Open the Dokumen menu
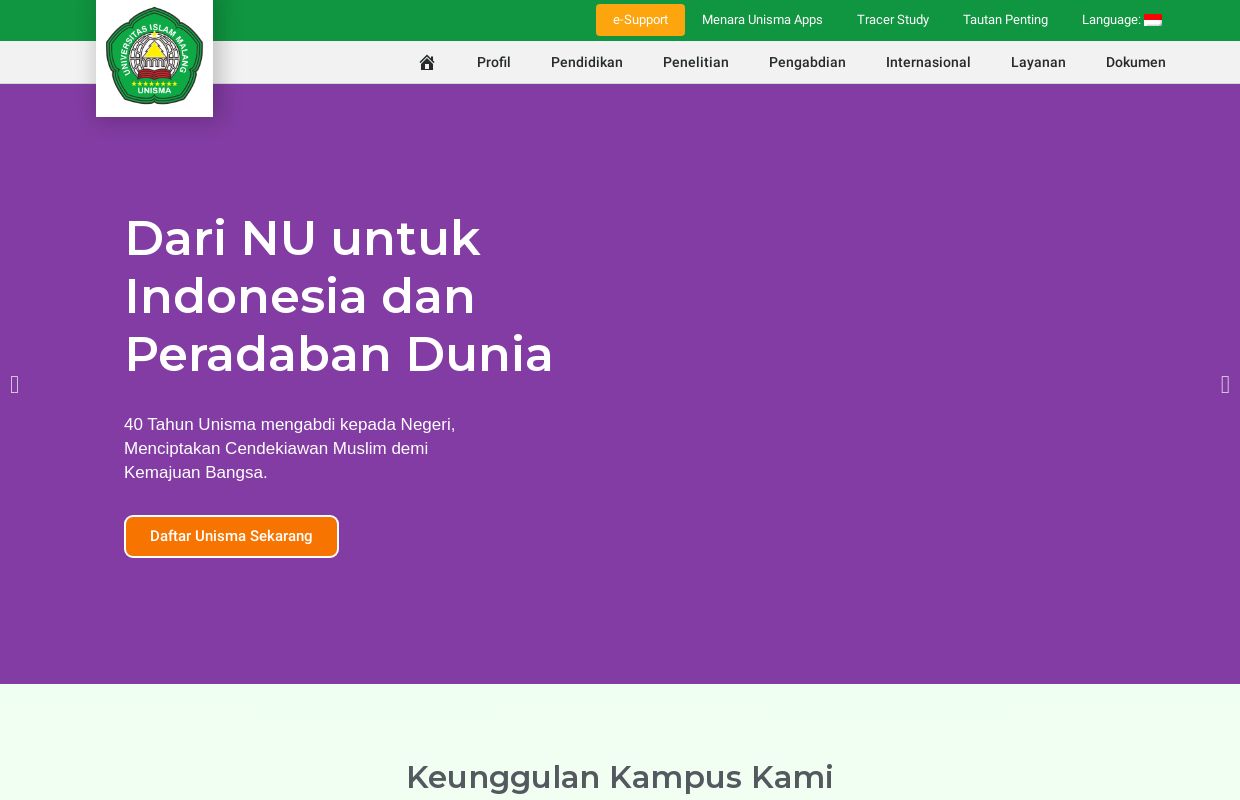This screenshot has height=800, width=1240. (x=1136, y=62)
